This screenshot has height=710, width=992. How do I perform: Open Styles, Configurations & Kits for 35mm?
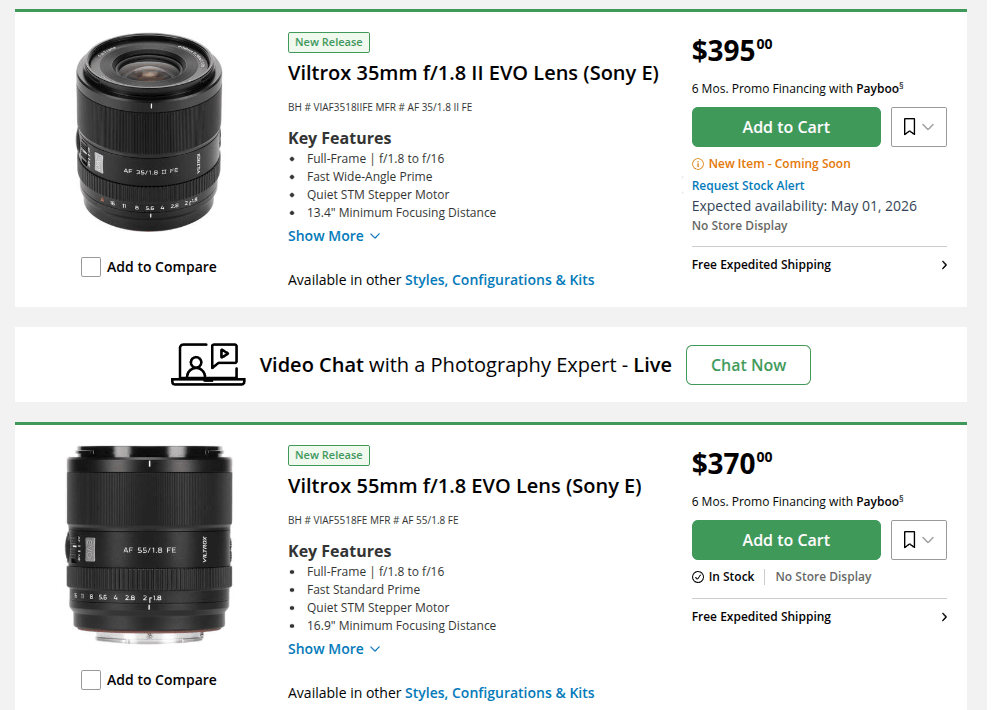pos(499,280)
